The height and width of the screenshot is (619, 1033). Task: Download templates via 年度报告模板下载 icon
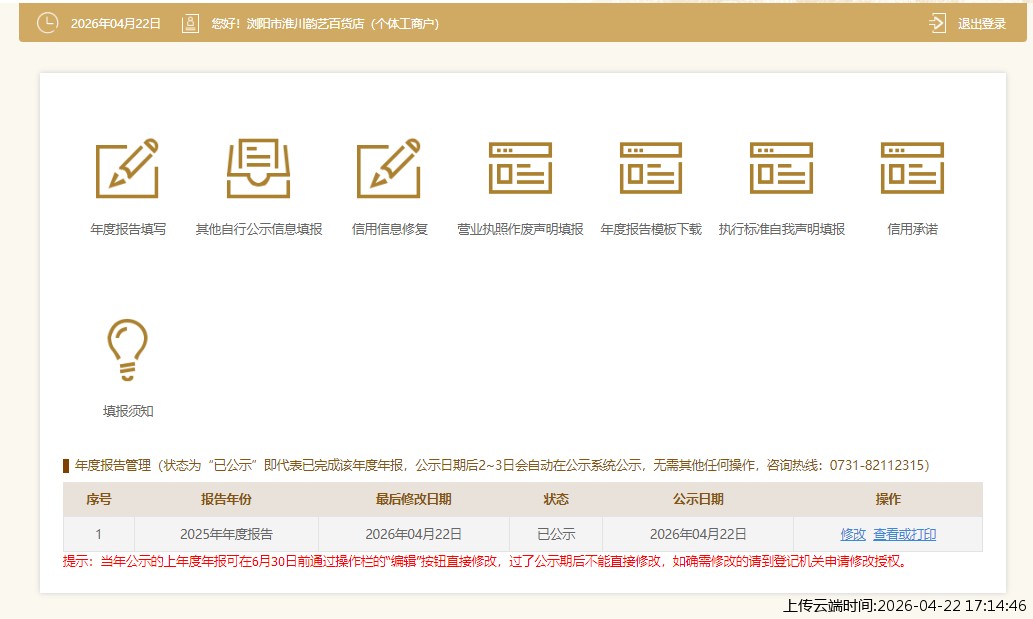pos(650,170)
